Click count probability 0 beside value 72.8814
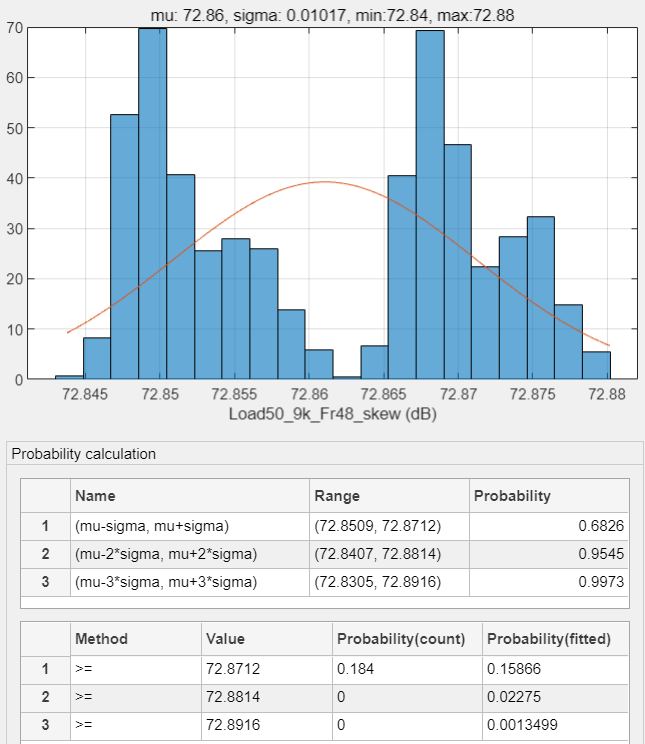 [x=407, y=697]
